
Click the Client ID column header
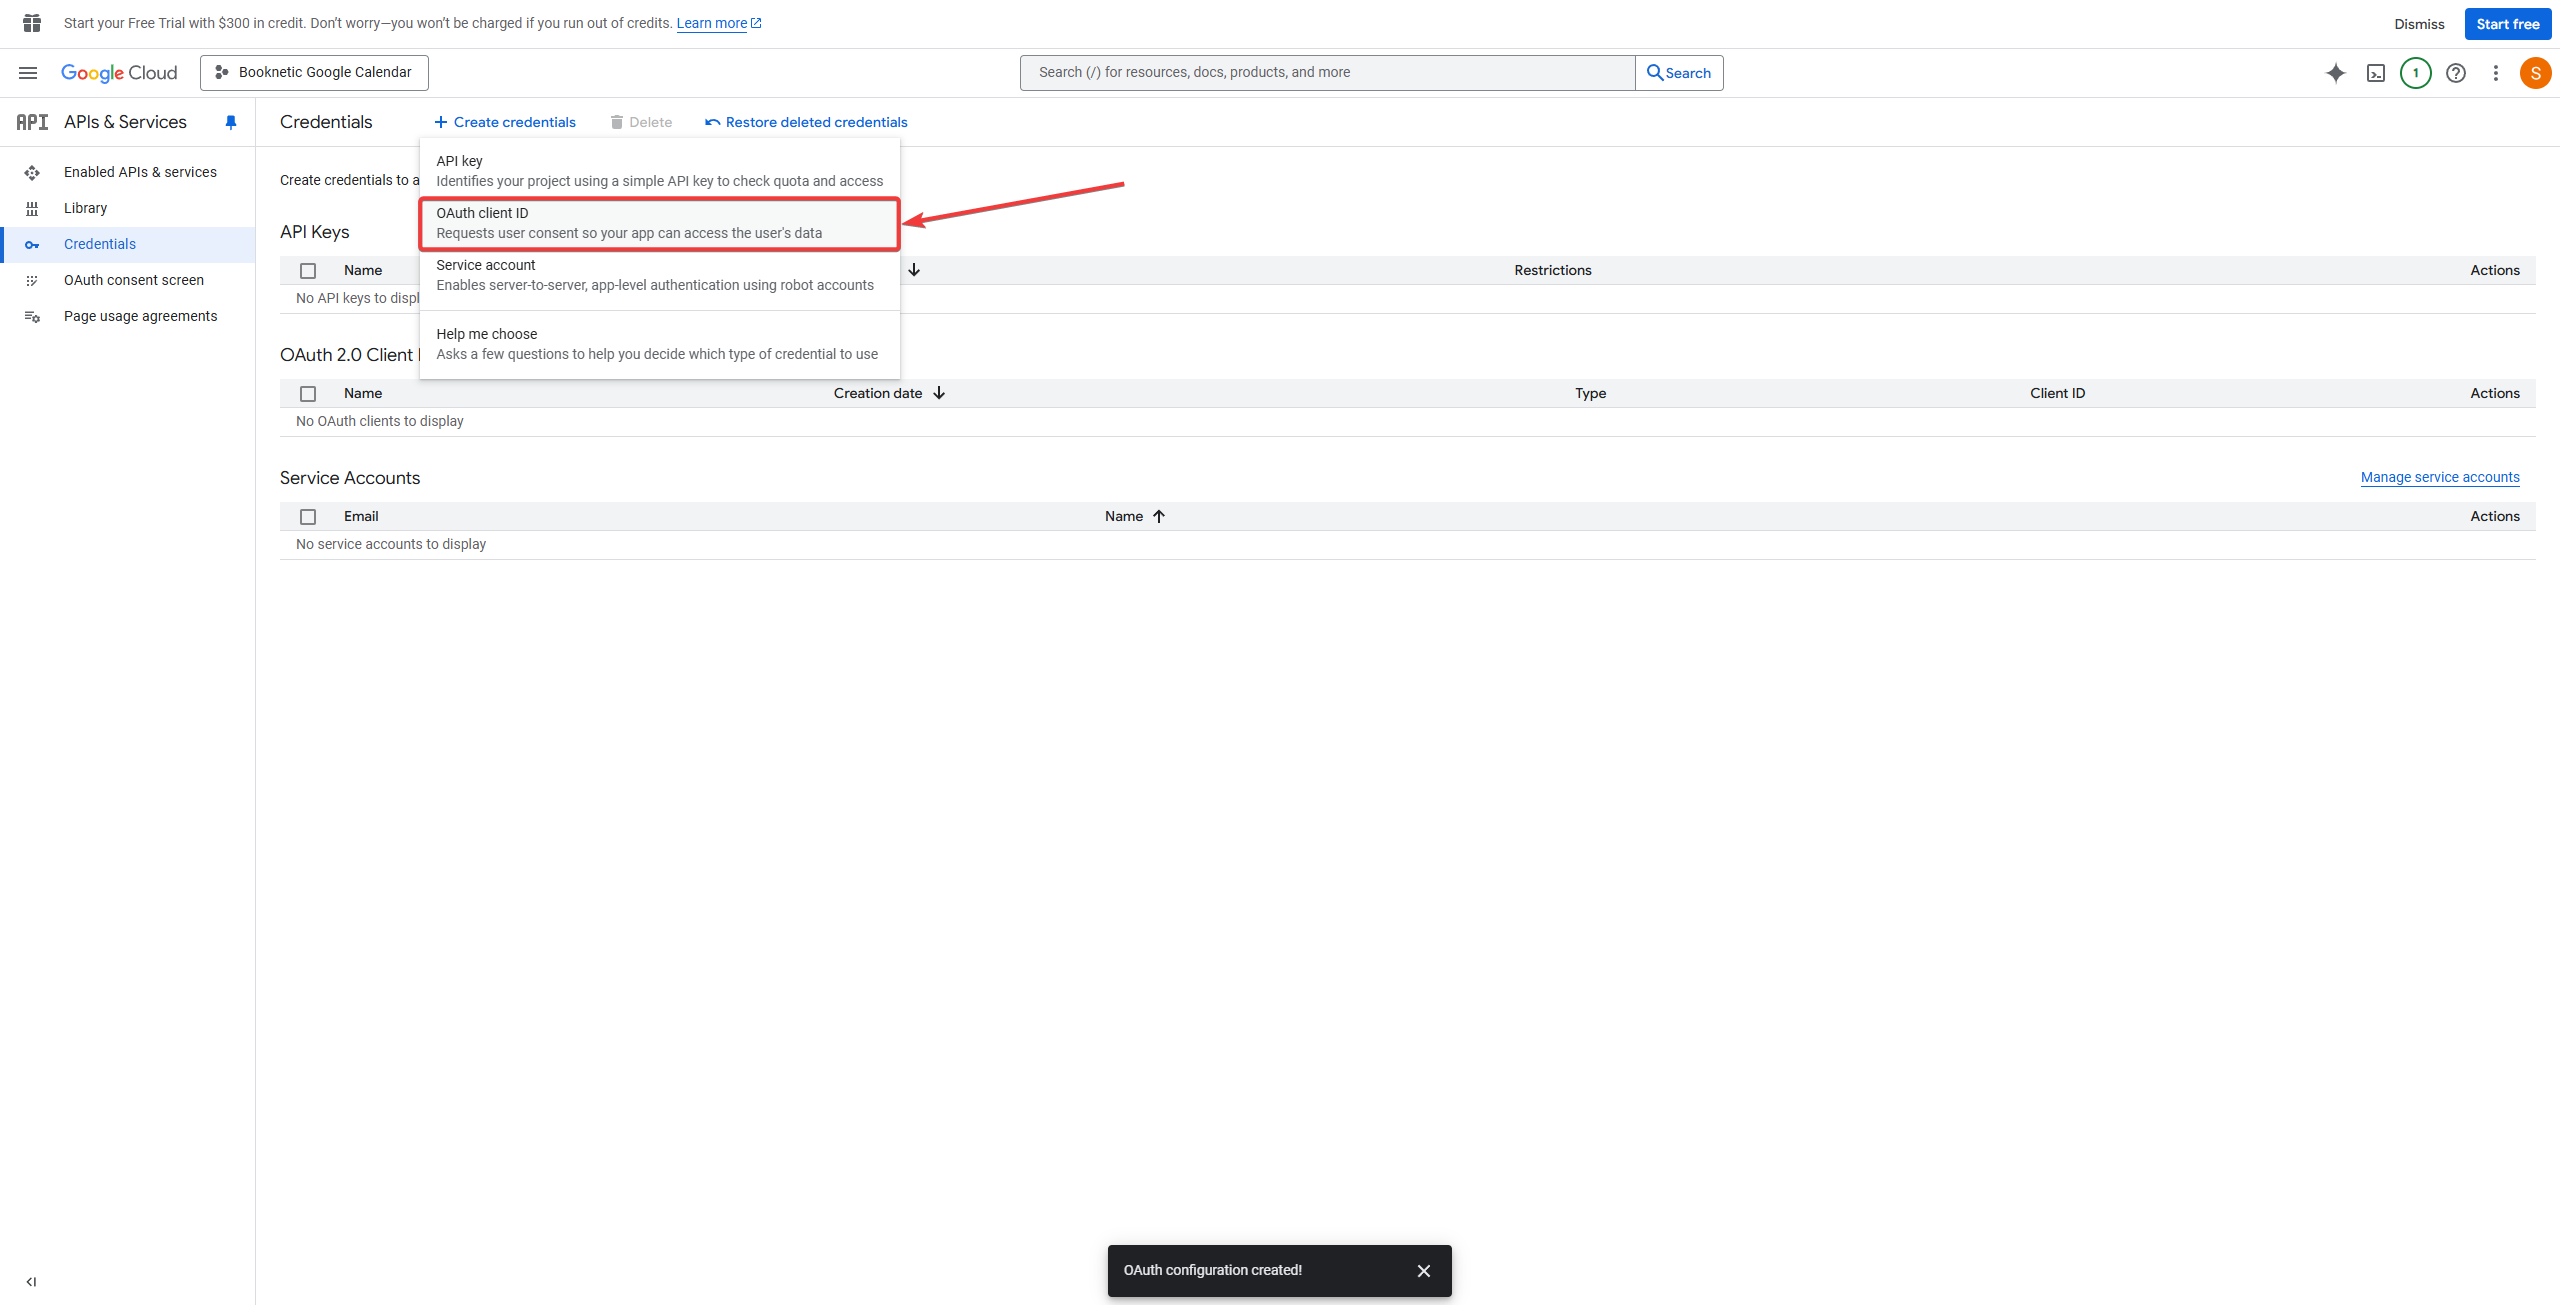[2058, 393]
